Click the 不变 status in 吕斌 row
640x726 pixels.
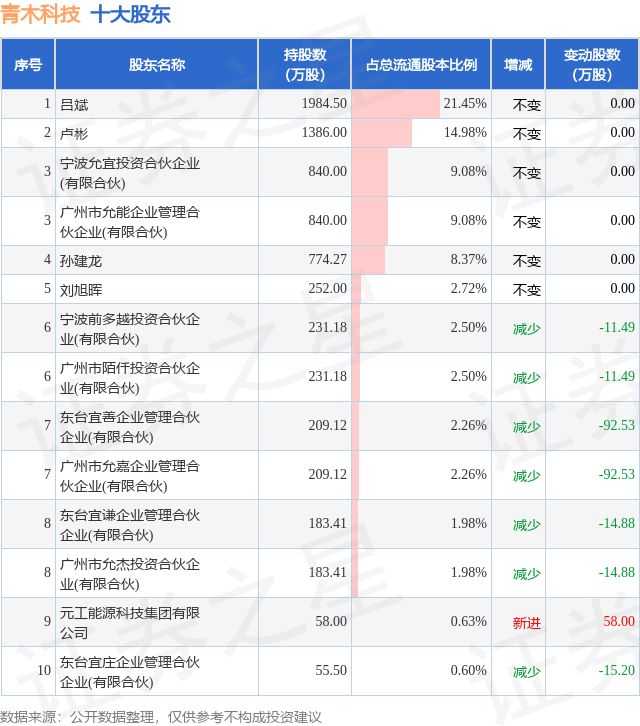coord(527,105)
